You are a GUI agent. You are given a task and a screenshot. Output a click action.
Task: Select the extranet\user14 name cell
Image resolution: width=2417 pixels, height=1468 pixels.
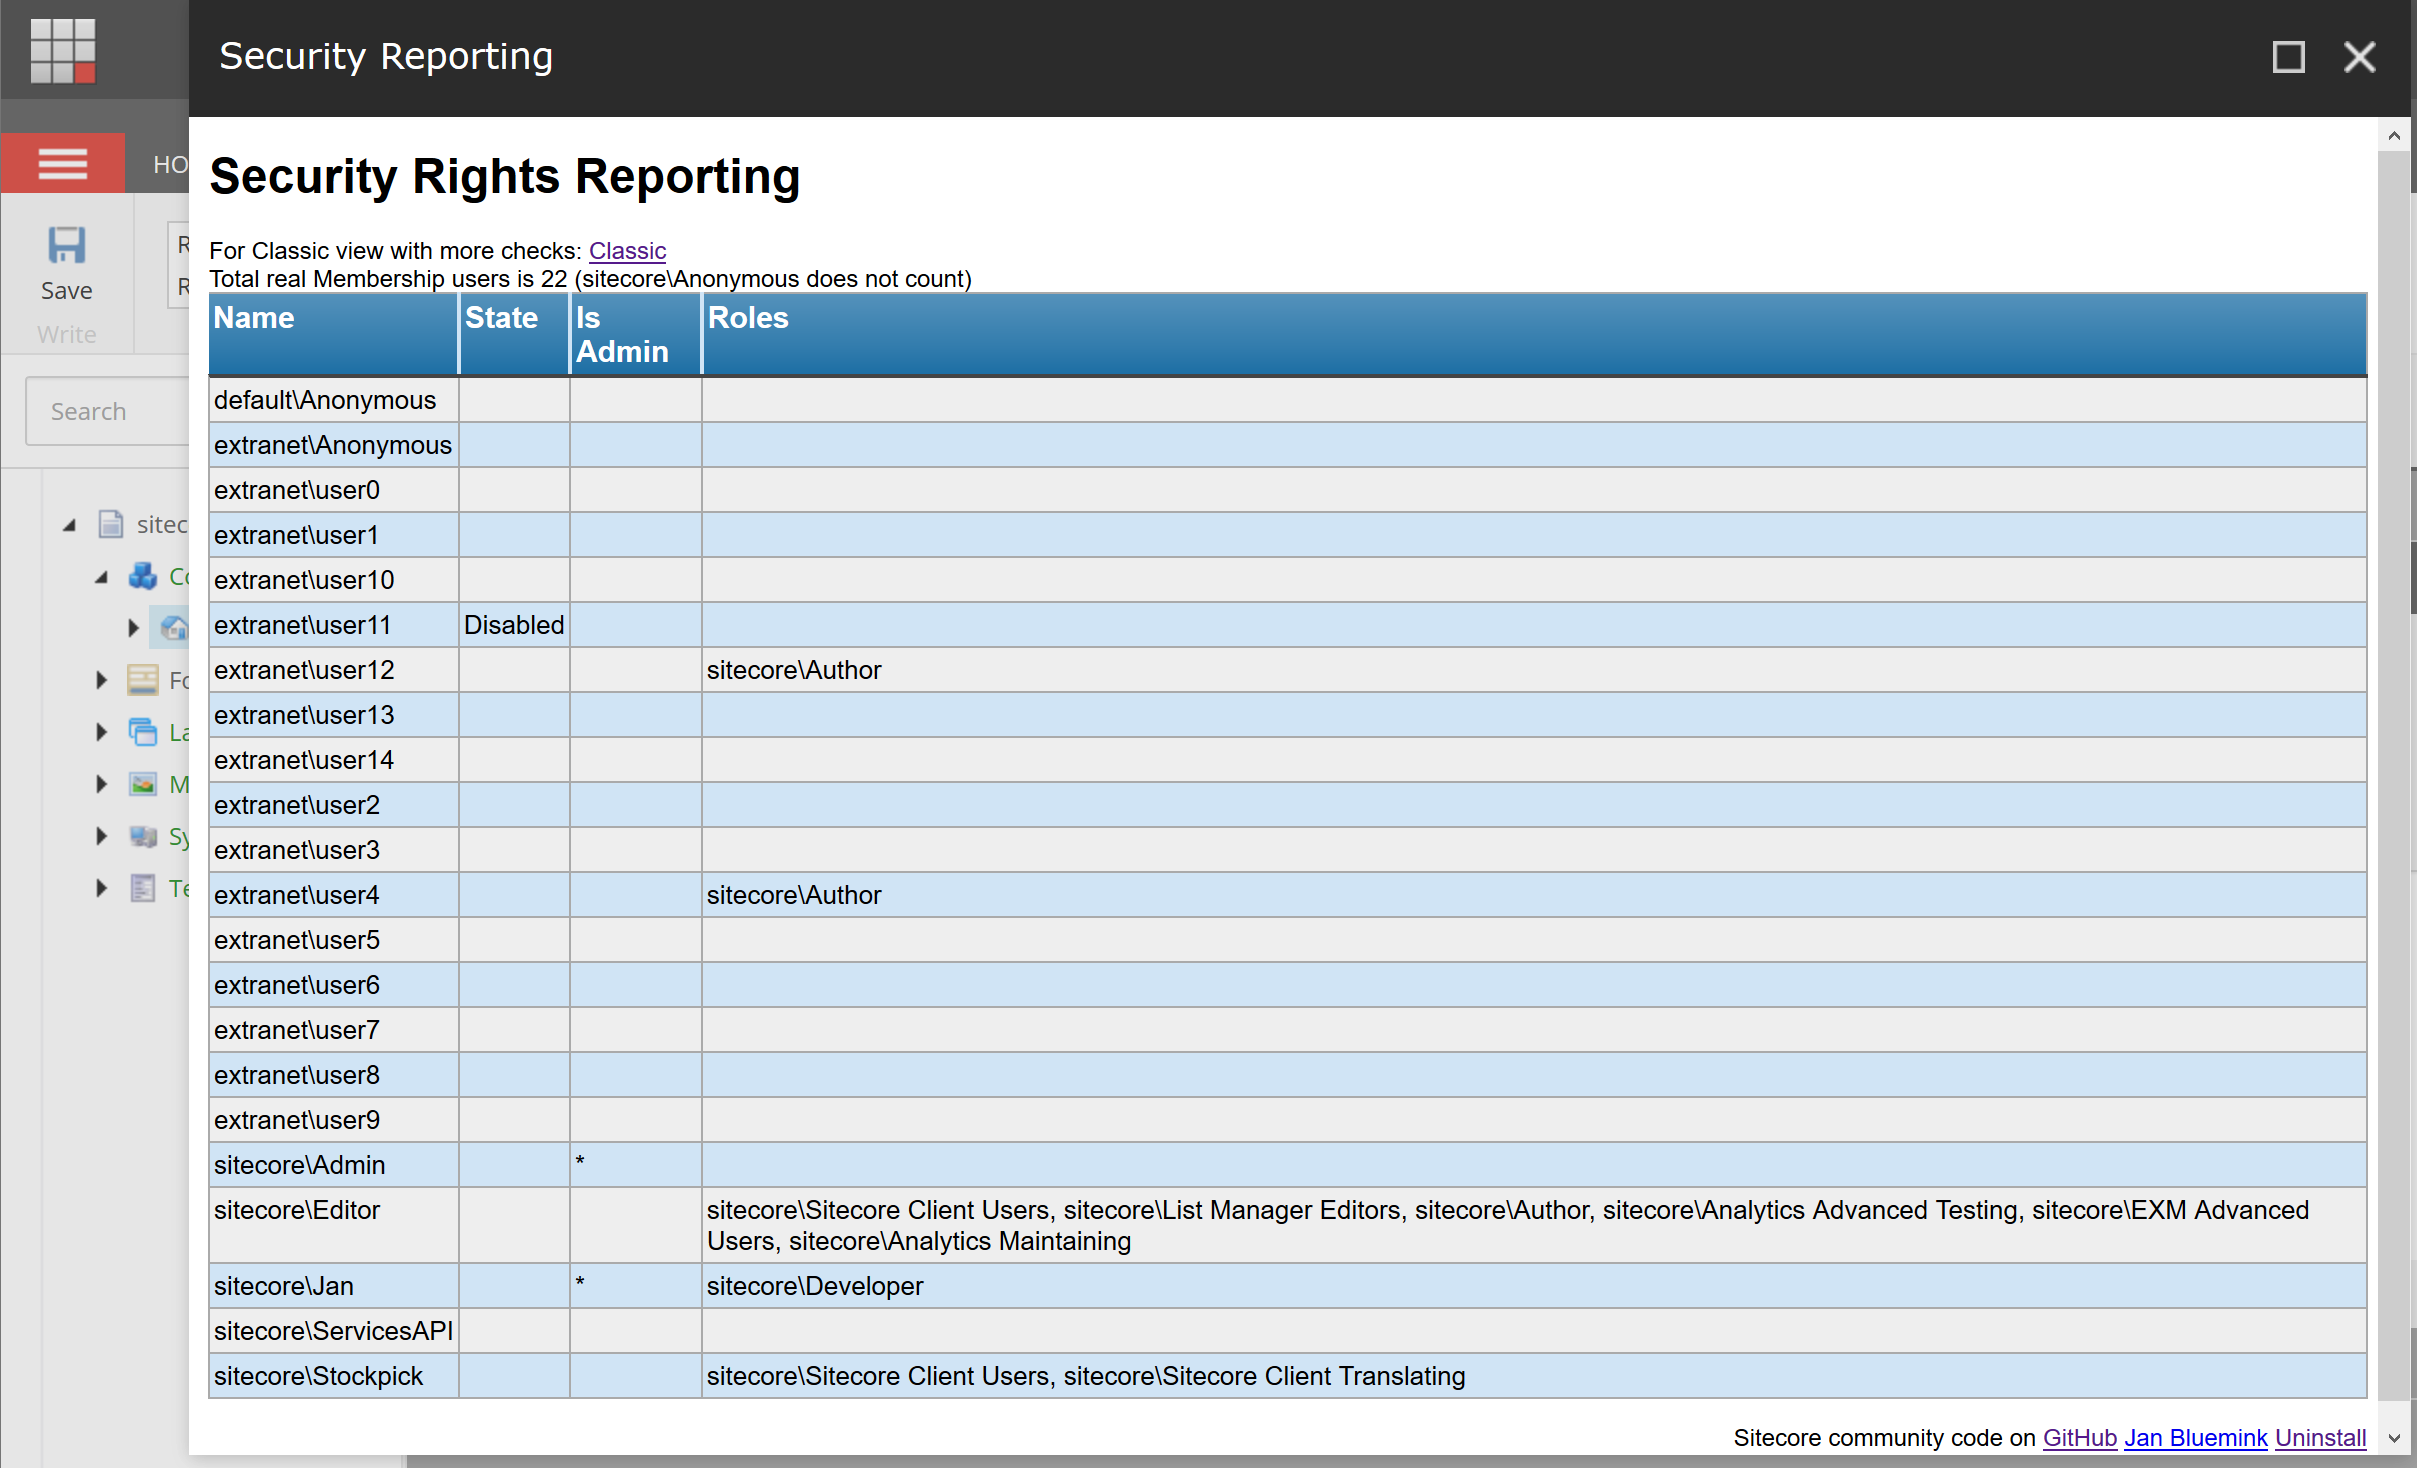click(334, 760)
